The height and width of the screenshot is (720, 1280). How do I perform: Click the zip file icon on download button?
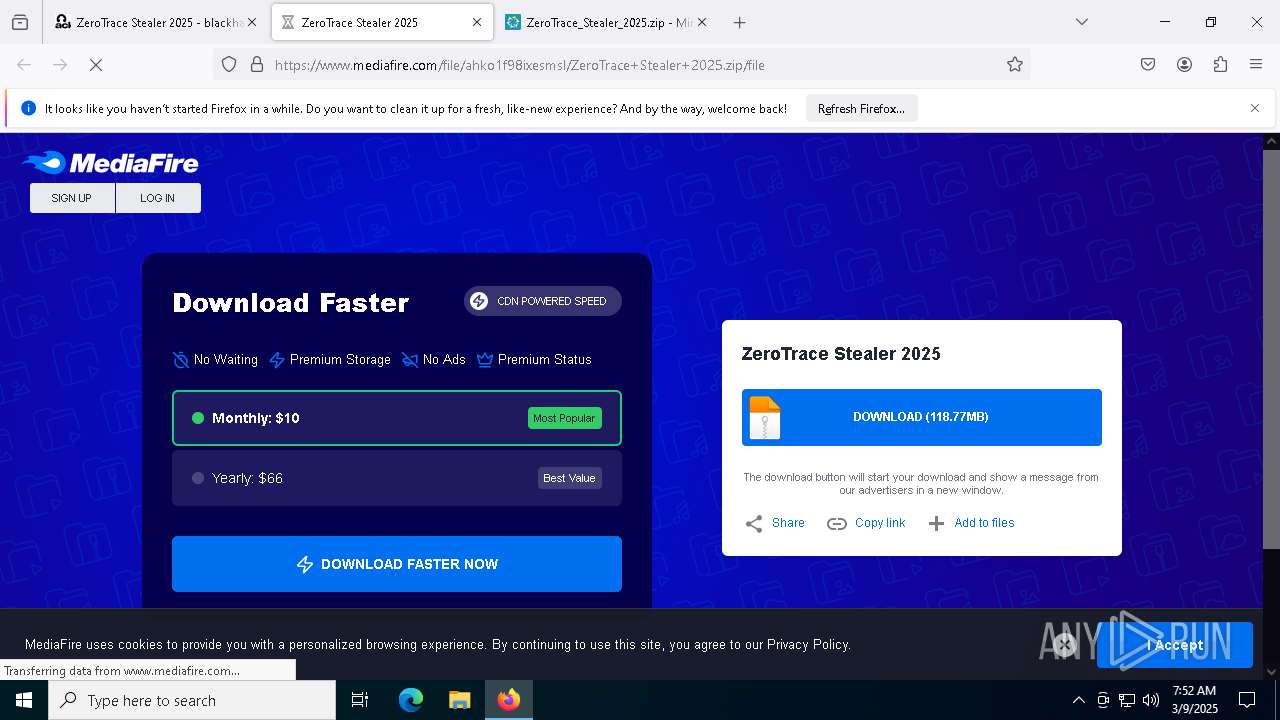(x=765, y=418)
